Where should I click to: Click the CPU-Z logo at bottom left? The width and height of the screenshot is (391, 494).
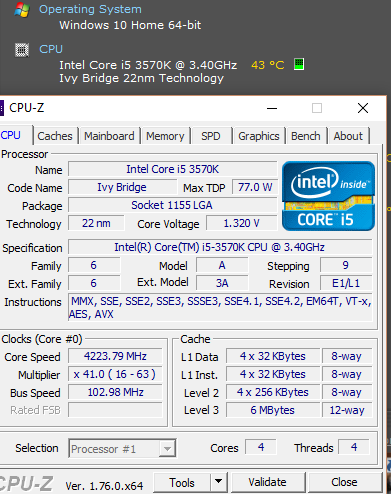click(26, 483)
